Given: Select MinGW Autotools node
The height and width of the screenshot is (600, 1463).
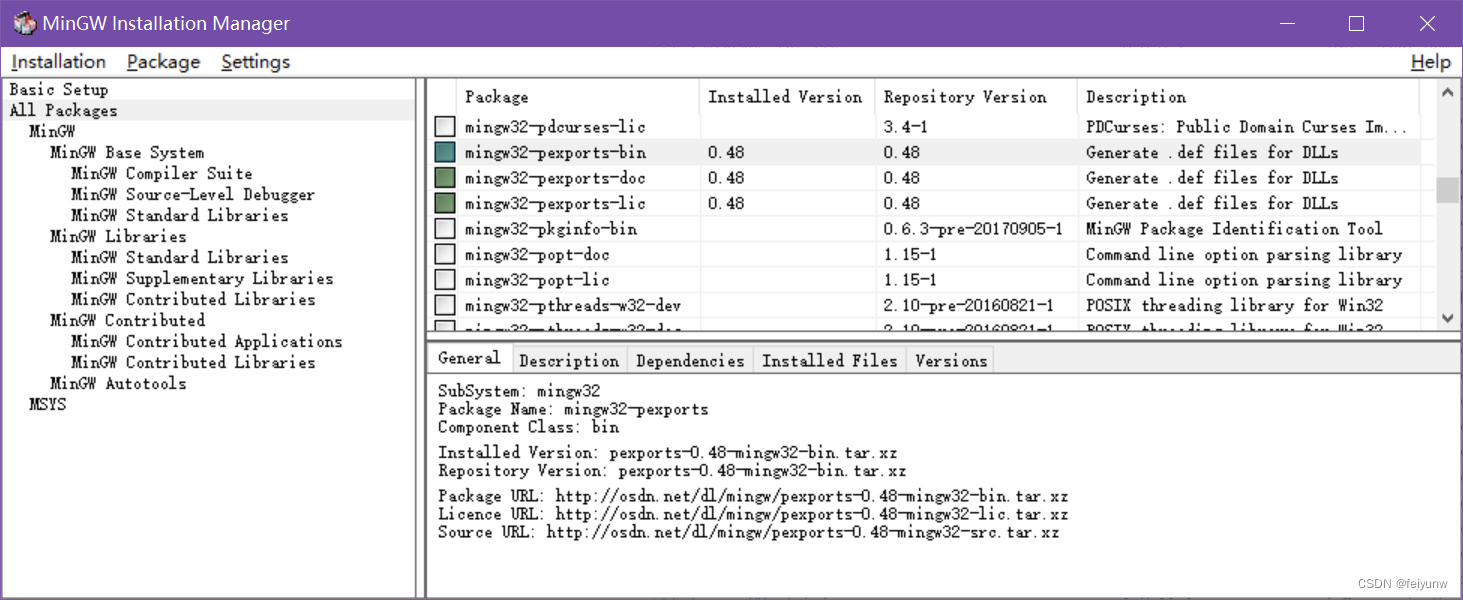Looking at the screenshot, I should 118,383.
